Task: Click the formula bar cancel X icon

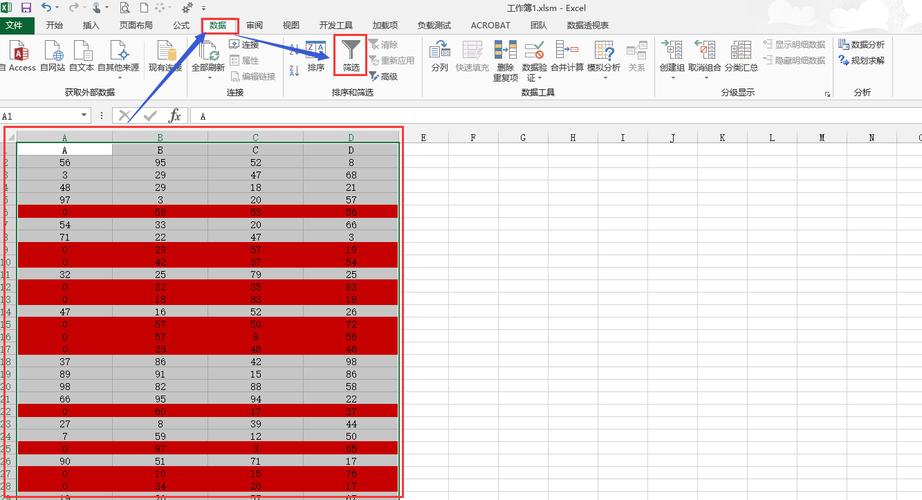Action: 124,116
